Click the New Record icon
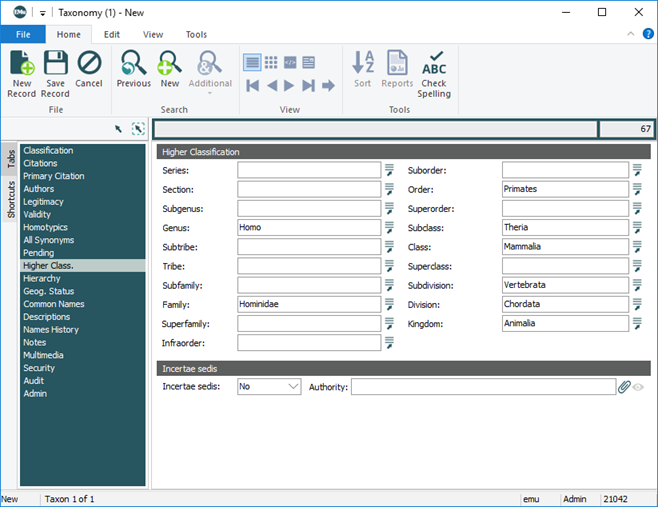Image resolution: width=658 pixels, height=507 pixels. [x=21, y=73]
